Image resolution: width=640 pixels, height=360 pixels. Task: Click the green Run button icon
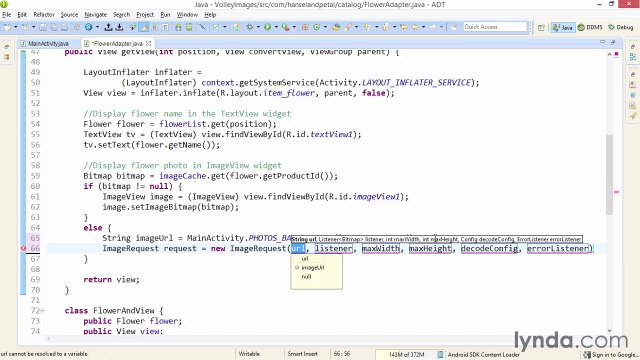pyautogui.click(x=267, y=27)
